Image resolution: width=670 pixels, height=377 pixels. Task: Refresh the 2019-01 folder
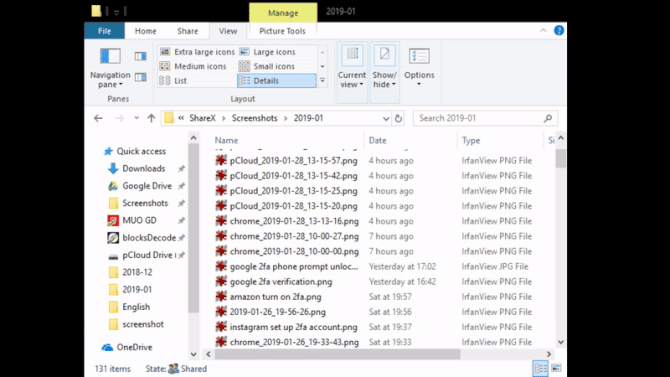point(398,118)
